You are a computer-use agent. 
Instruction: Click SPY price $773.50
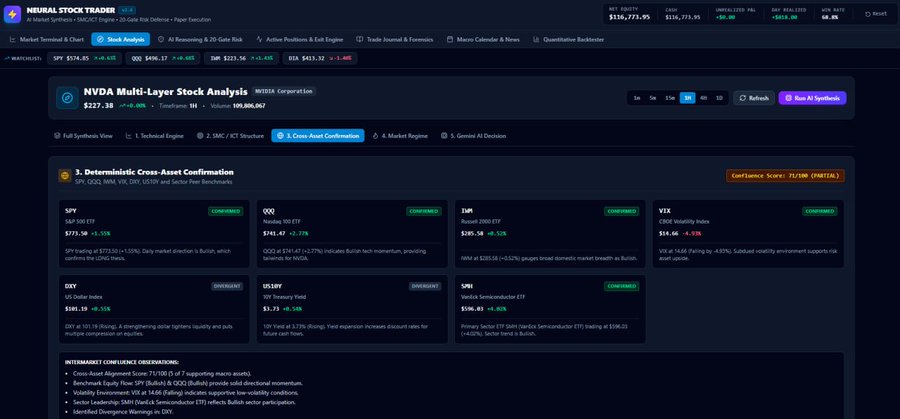[76, 234]
